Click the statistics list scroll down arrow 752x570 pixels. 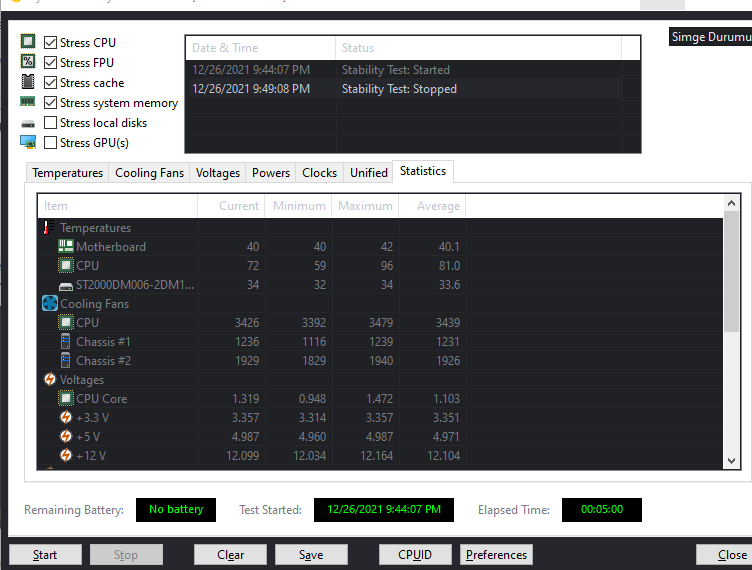click(731, 461)
